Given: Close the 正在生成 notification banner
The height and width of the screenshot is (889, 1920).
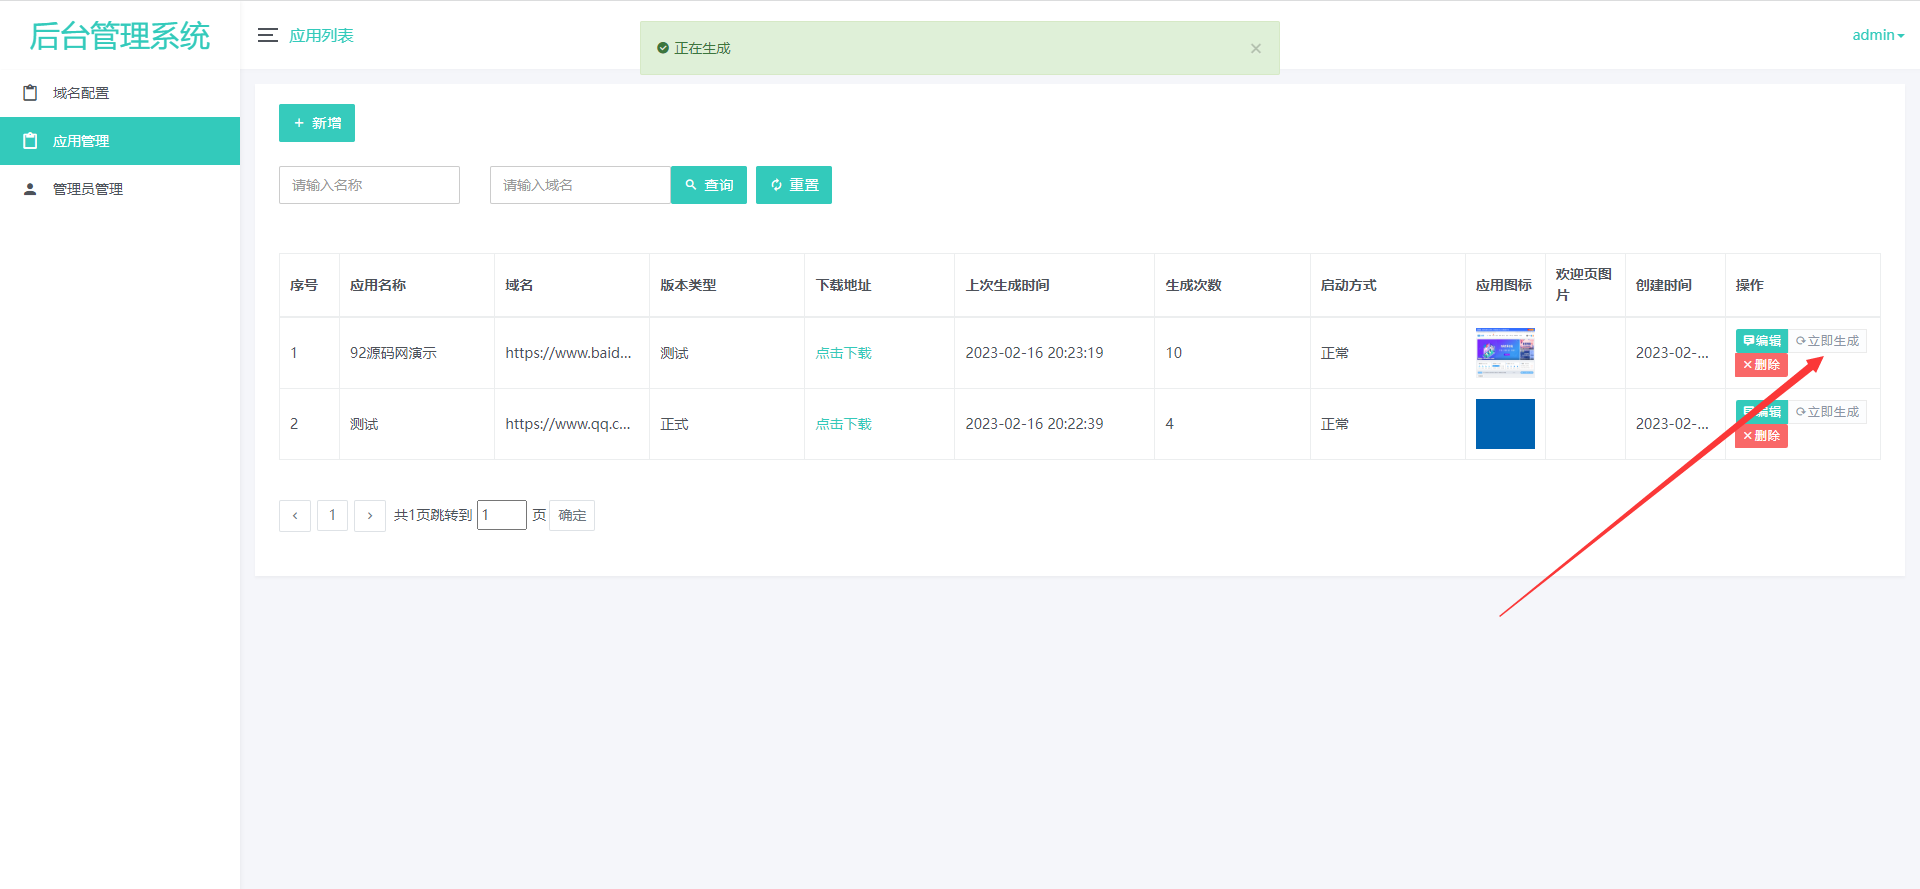Looking at the screenshot, I should pos(1255,48).
